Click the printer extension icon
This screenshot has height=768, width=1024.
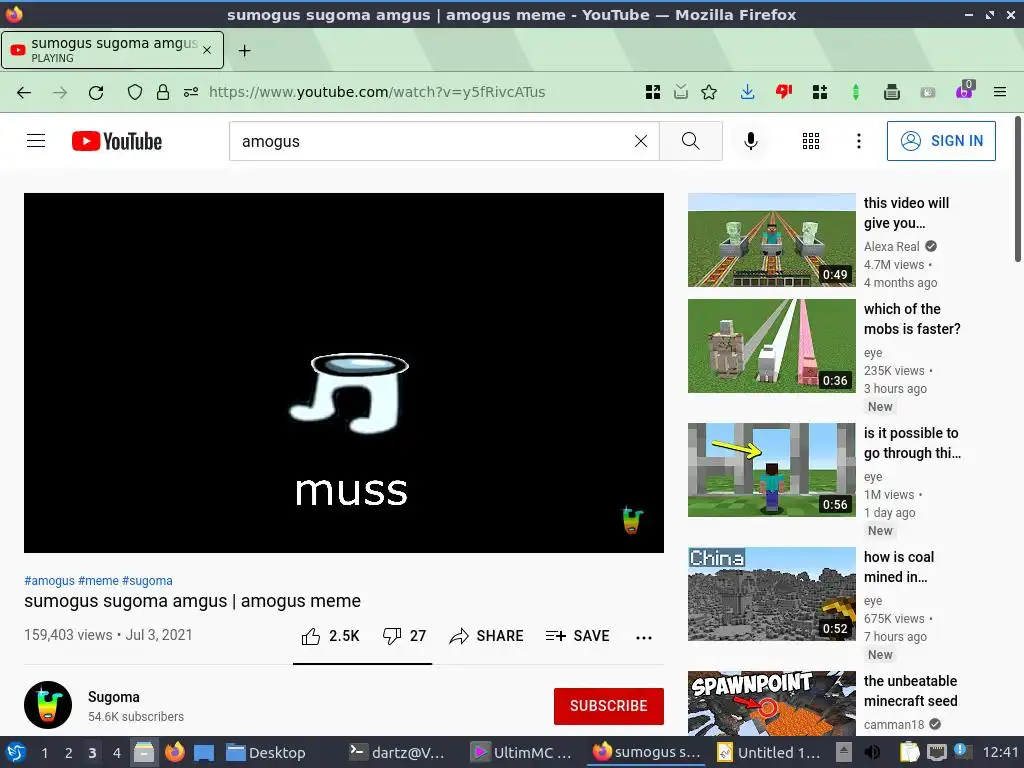coord(891,92)
